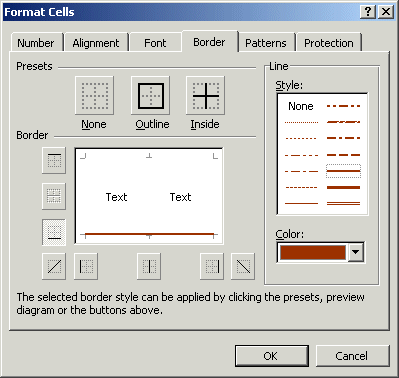Image resolution: width=399 pixels, height=378 pixels.
Task: Switch to the Number tab
Action: [x=36, y=43]
